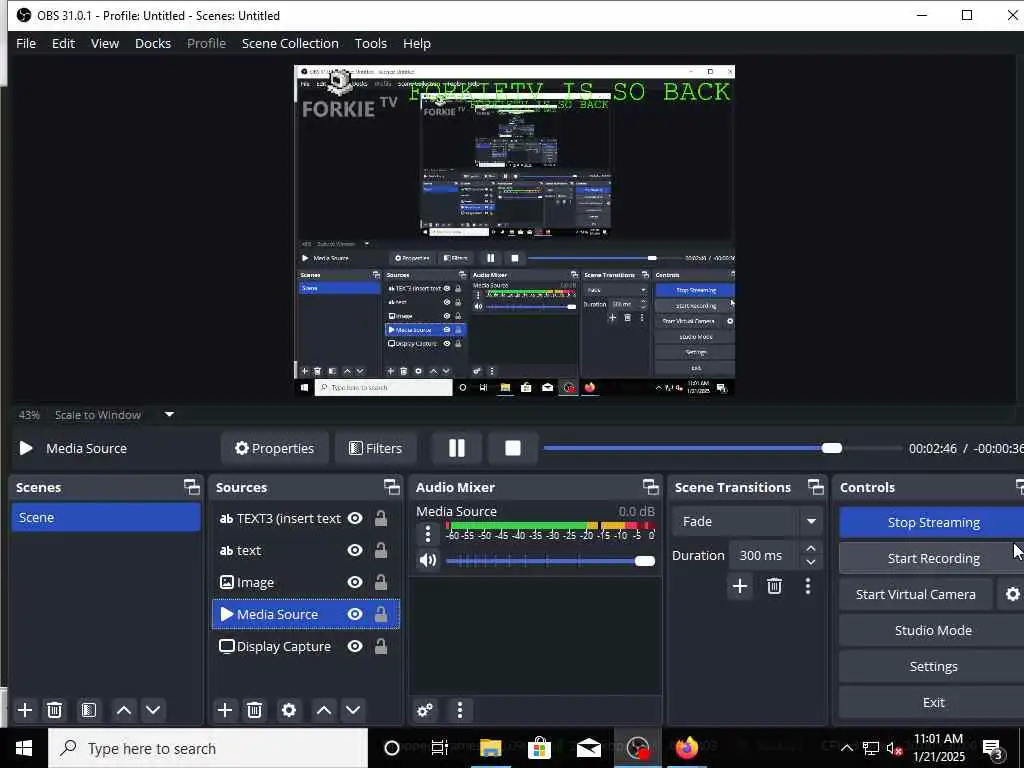Open the Edit menu

coord(63,43)
